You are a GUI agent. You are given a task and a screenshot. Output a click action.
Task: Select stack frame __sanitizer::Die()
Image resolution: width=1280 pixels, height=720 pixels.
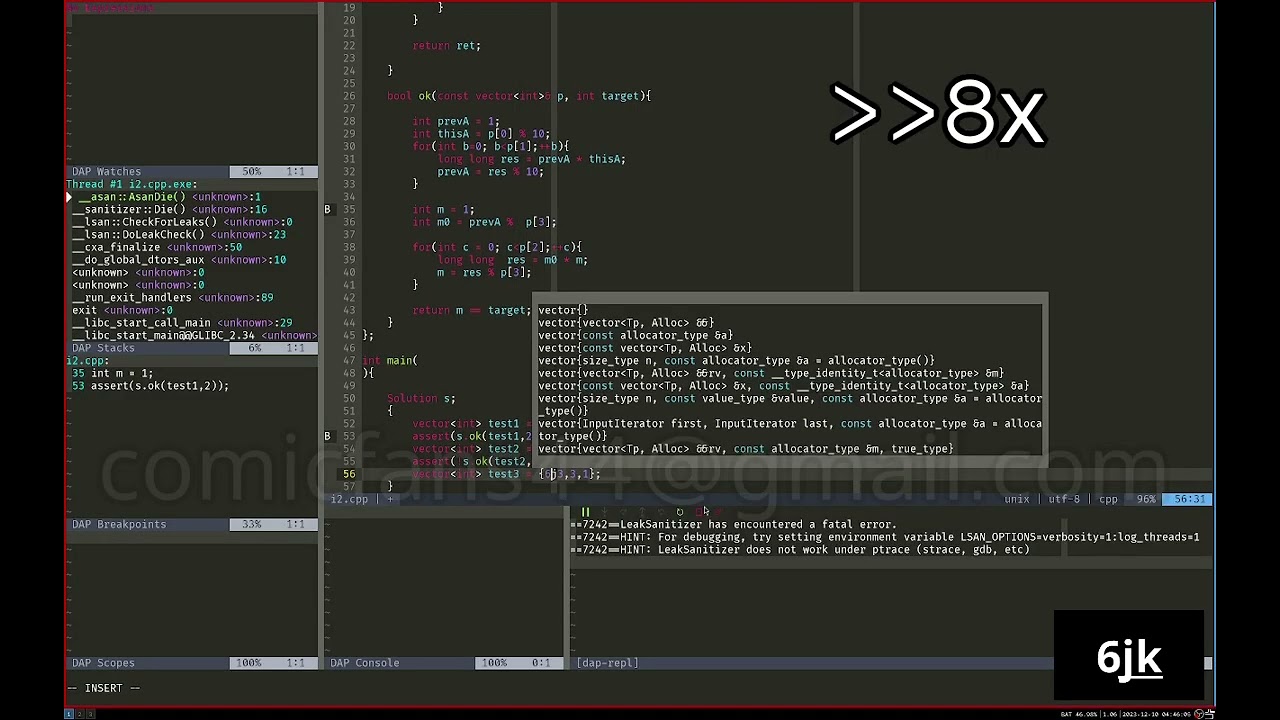click(x=169, y=209)
